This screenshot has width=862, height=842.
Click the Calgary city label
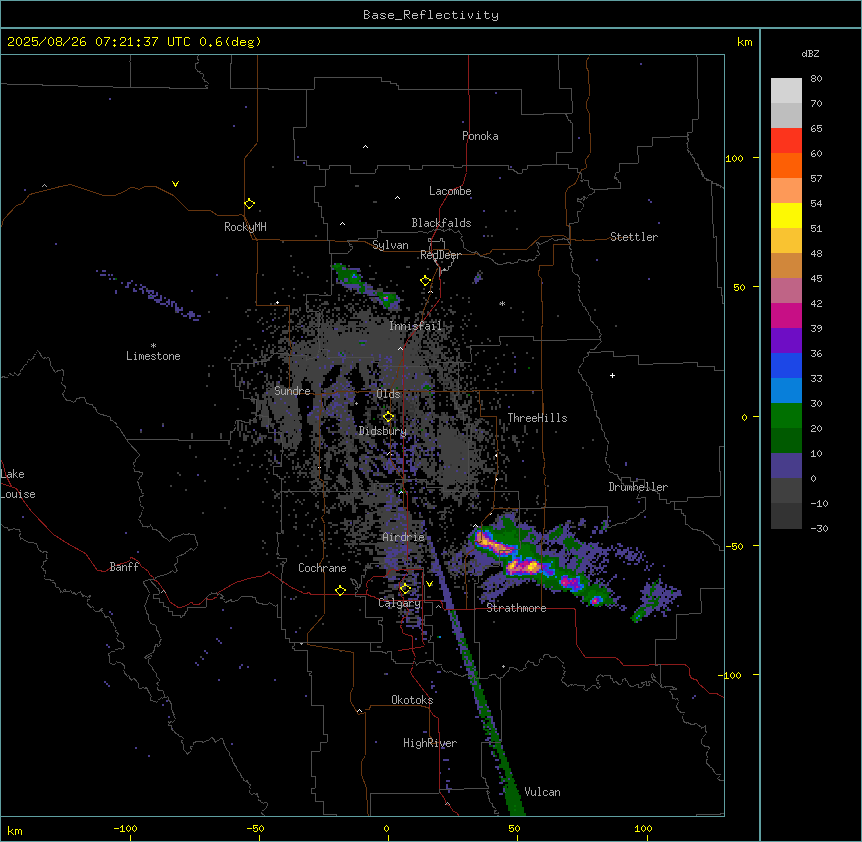point(400,603)
